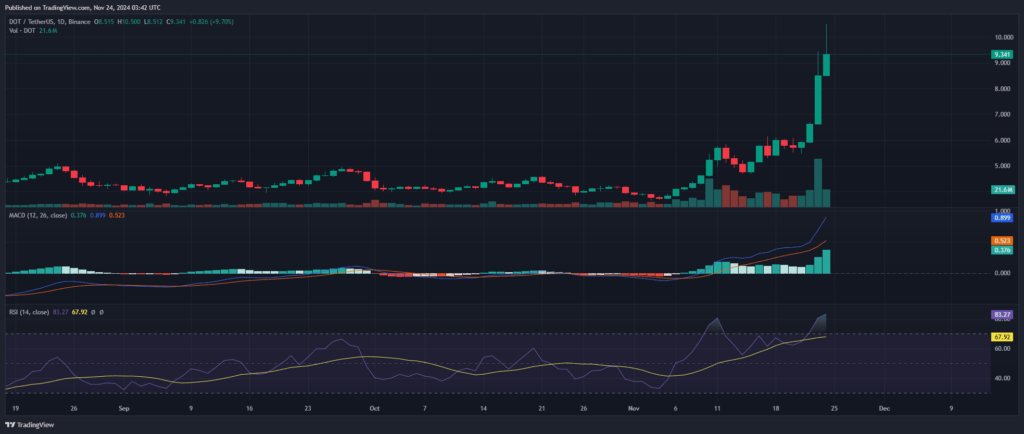Click the Dec label on time axis
This screenshot has width=1024, height=434.
point(883,409)
